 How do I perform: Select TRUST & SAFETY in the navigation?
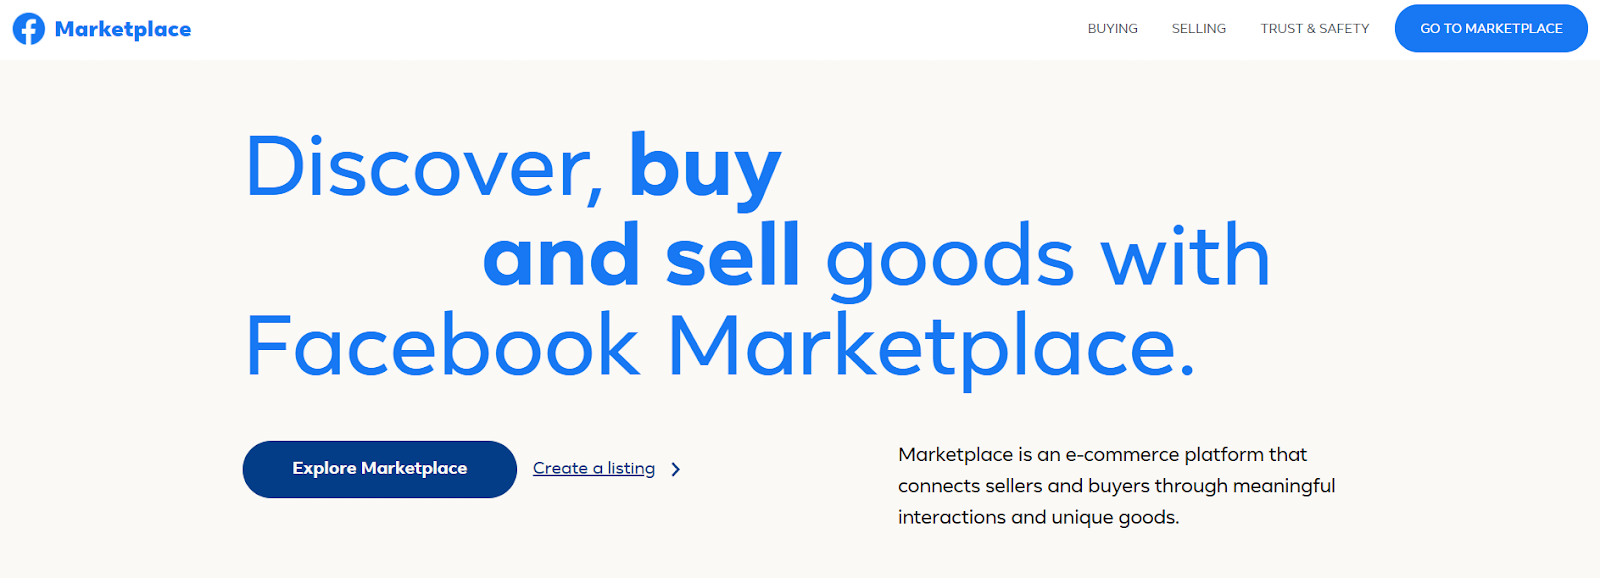[x=1315, y=28]
